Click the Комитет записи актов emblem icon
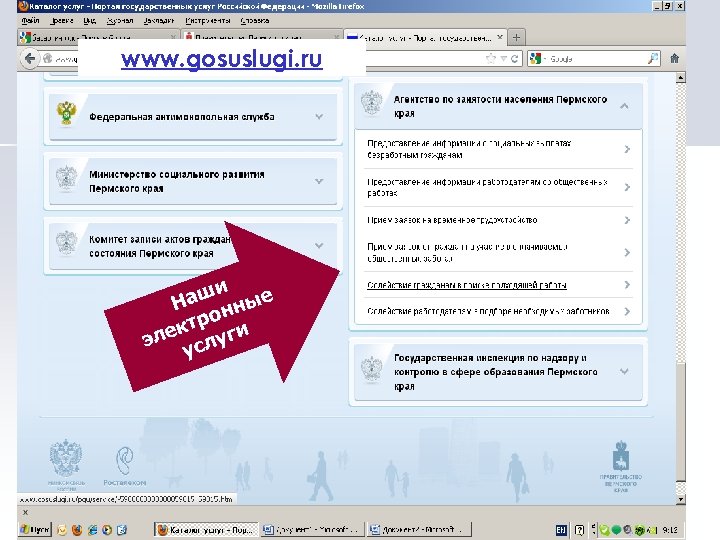The height and width of the screenshot is (540, 720). point(67,243)
